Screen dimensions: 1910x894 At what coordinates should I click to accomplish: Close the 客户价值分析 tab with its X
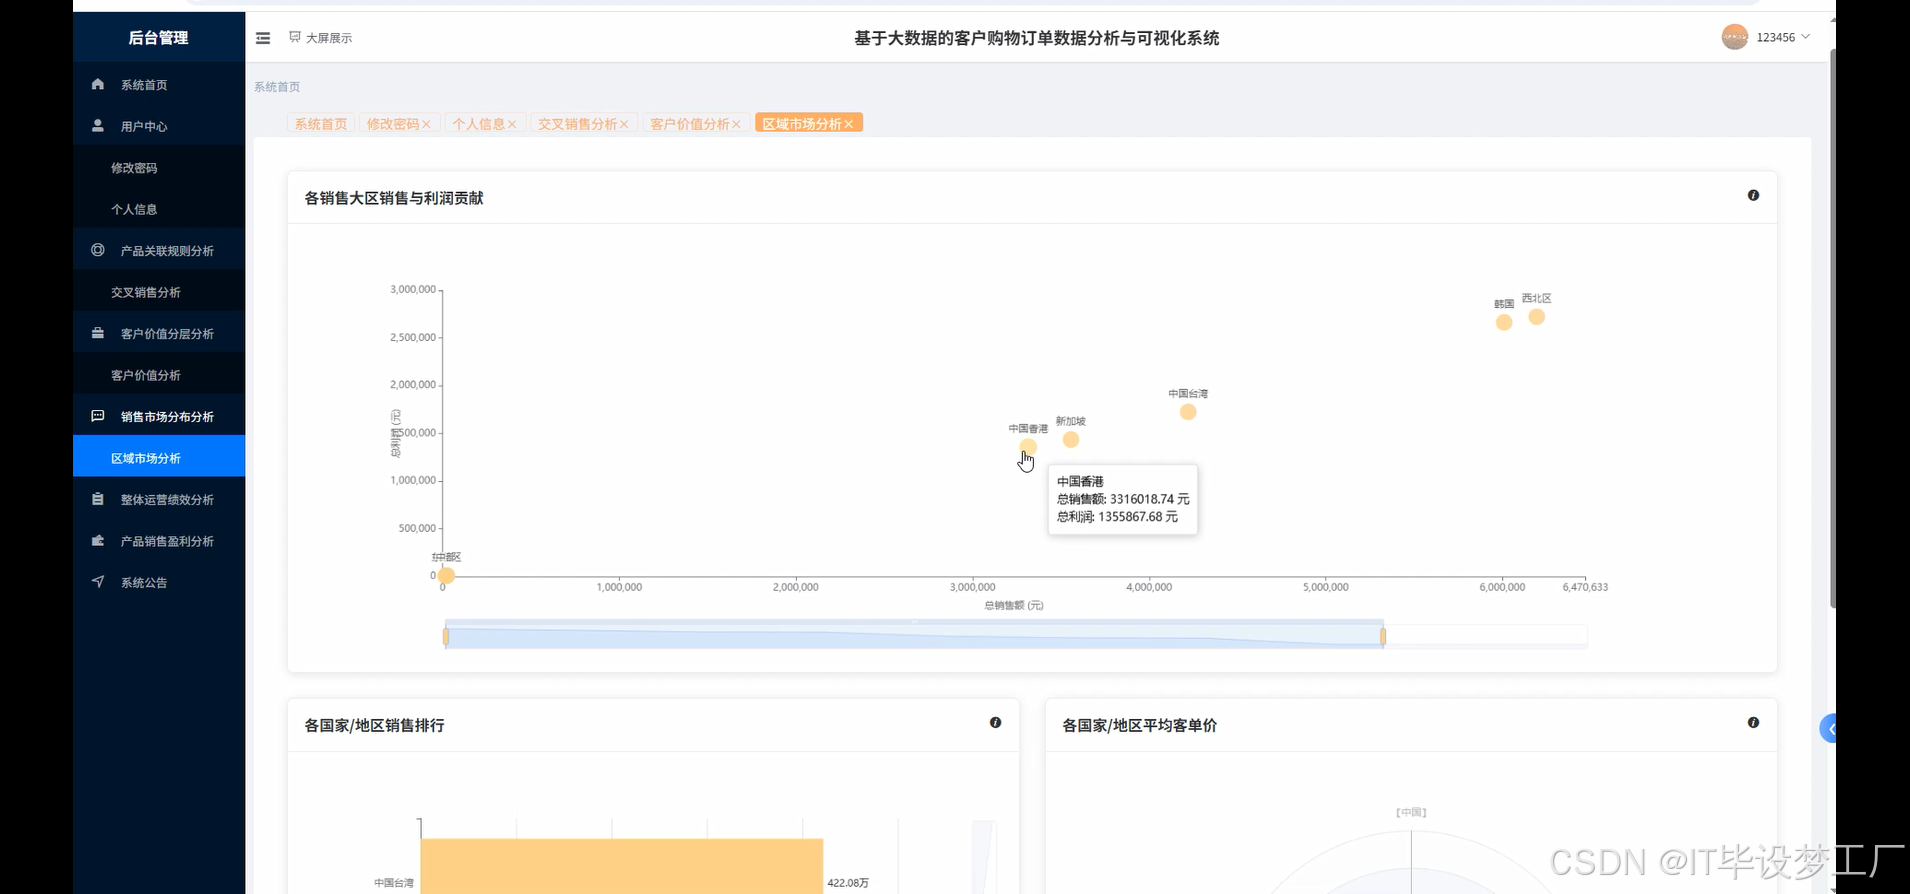736,124
